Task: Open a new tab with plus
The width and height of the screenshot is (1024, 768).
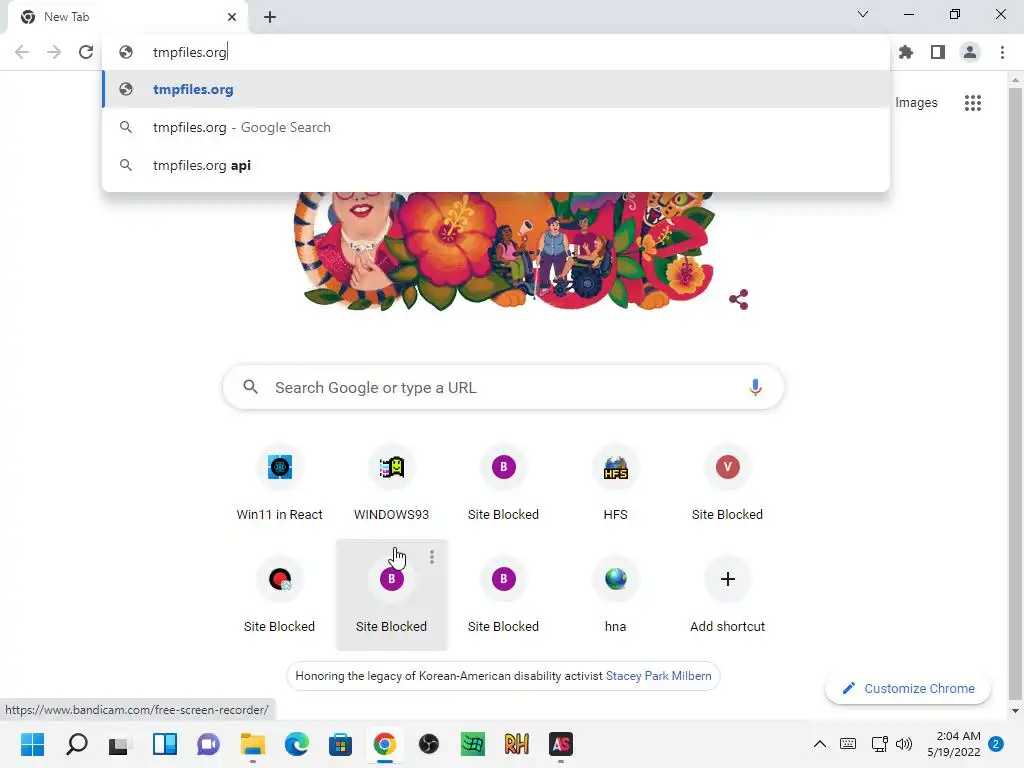Action: point(270,17)
